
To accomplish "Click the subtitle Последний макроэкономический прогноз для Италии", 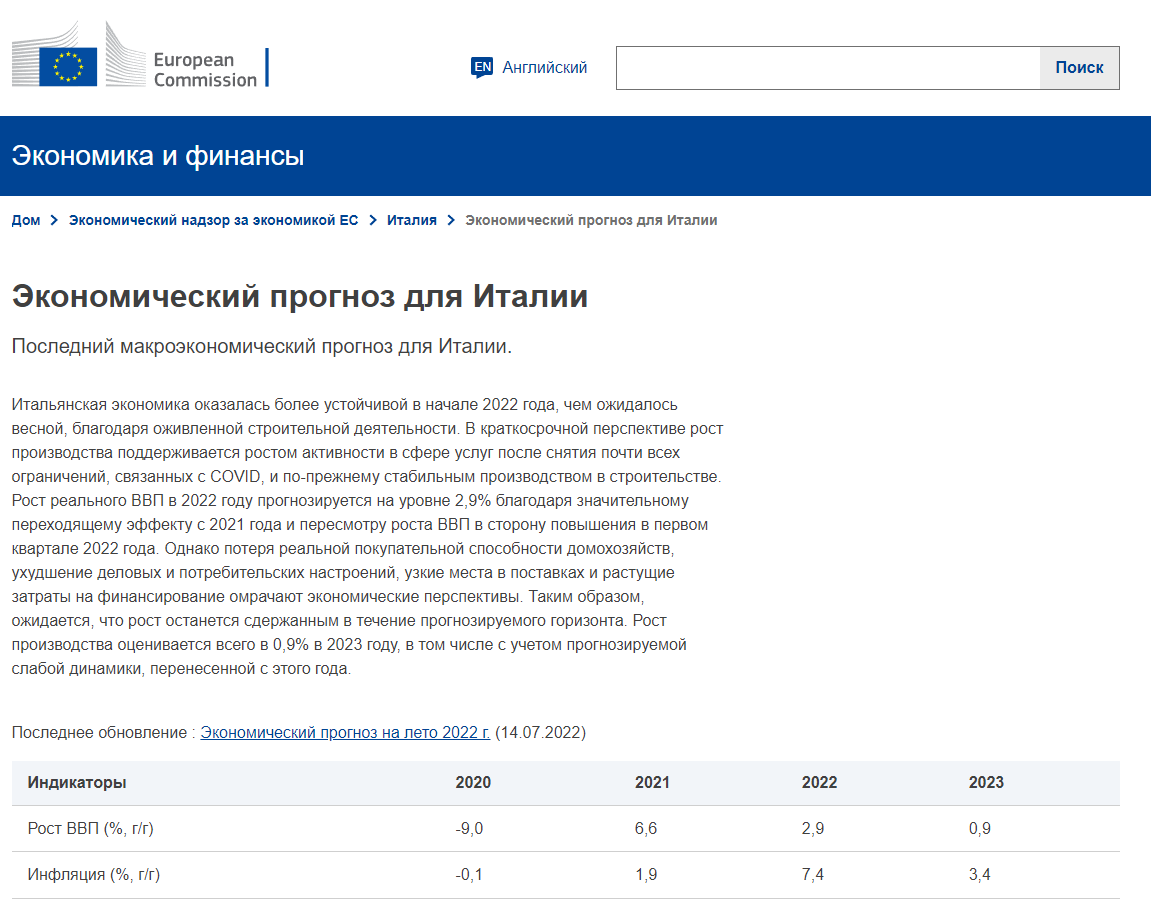I will [261, 347].
